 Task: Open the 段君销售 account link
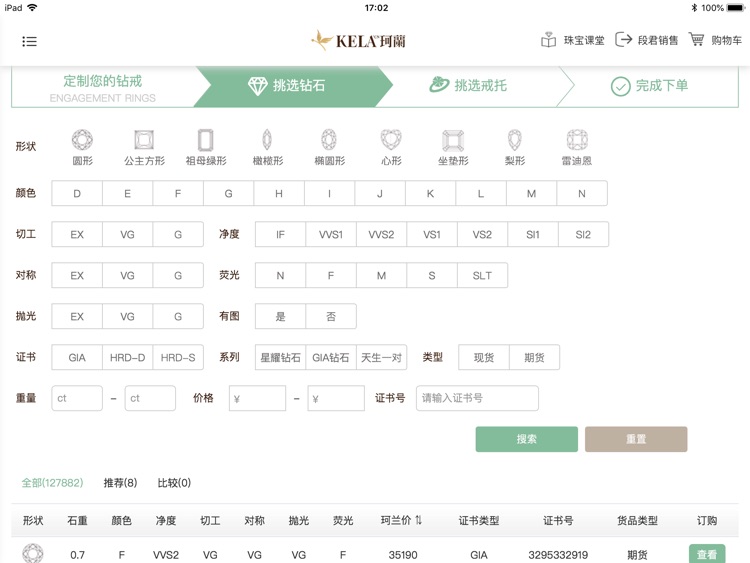point(647,40)
